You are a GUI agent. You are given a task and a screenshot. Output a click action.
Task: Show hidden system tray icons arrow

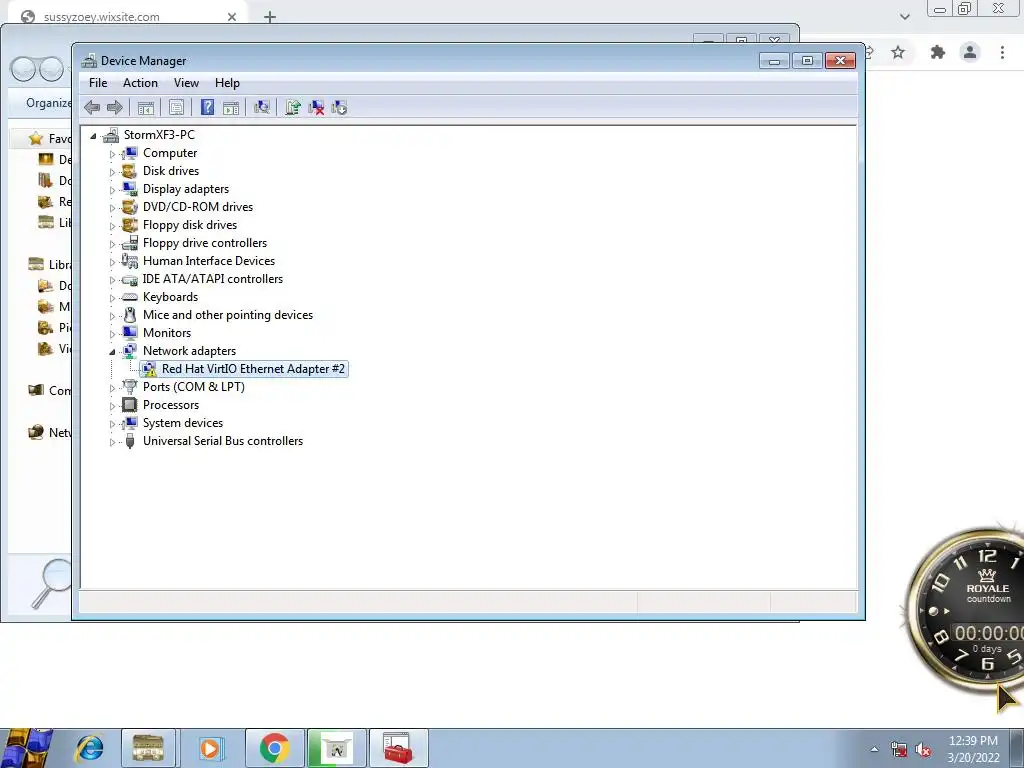pyautogui.click(x=874, y=749)
